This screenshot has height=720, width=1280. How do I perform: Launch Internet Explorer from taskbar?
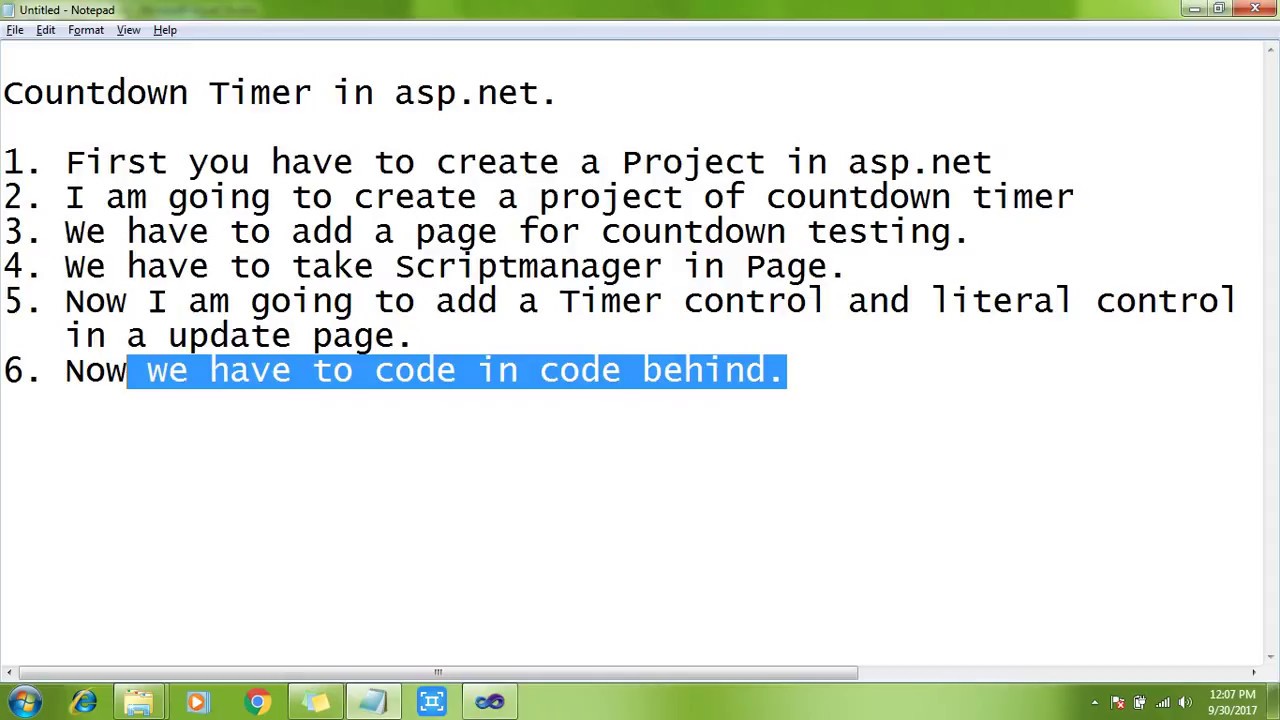point(83,702)
